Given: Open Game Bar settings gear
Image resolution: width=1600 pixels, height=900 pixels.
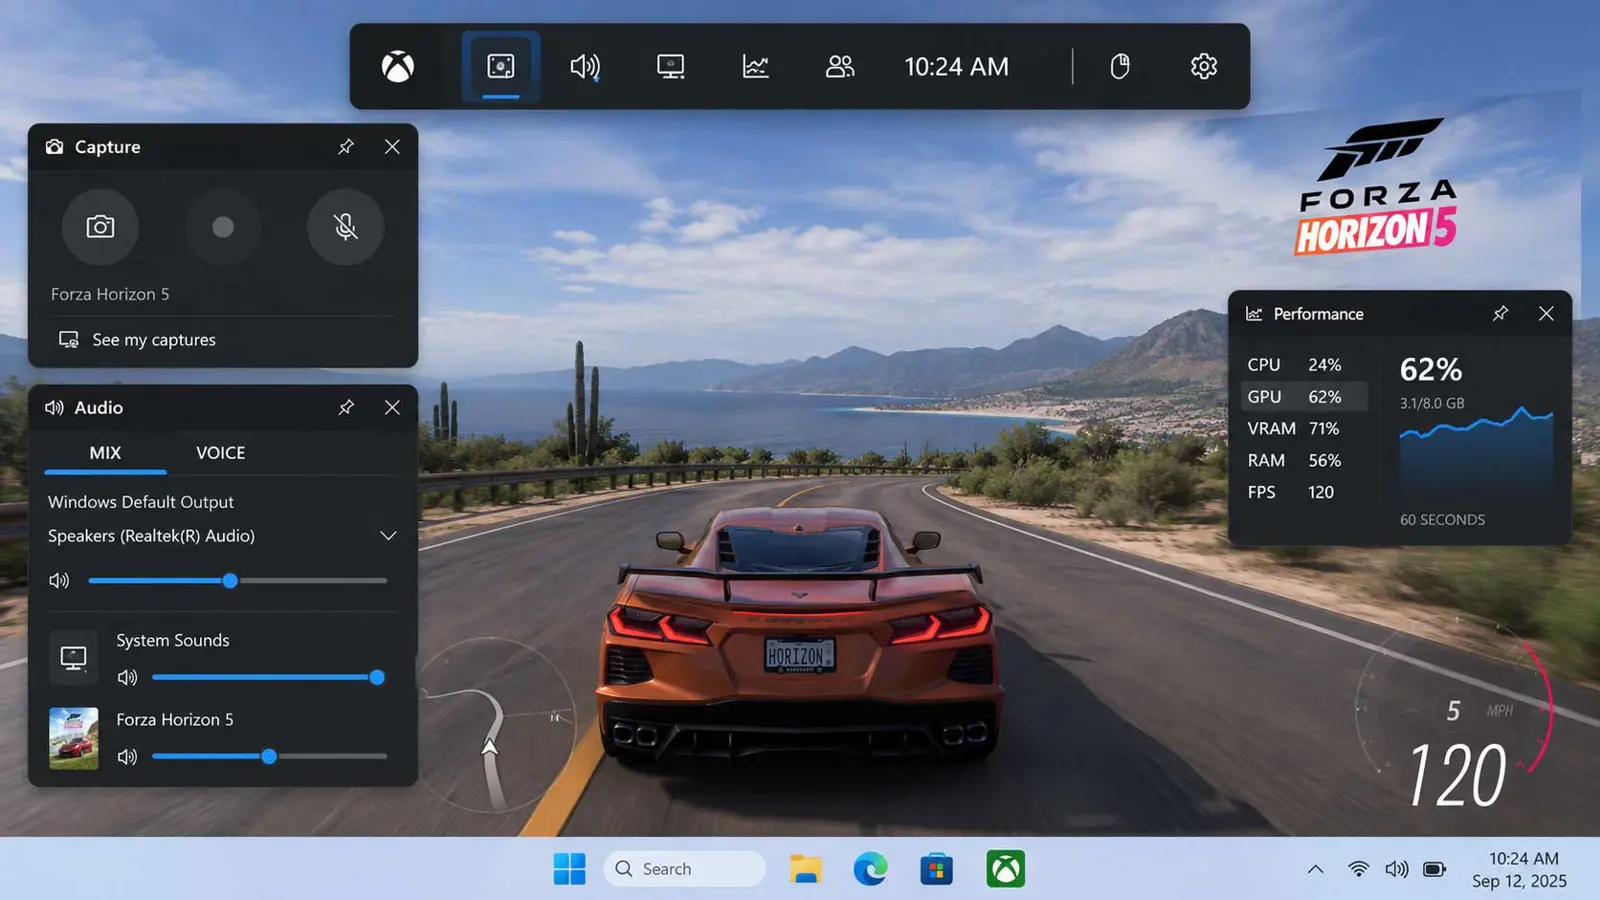Looking at the screenshot, I should pos(1204,67).
